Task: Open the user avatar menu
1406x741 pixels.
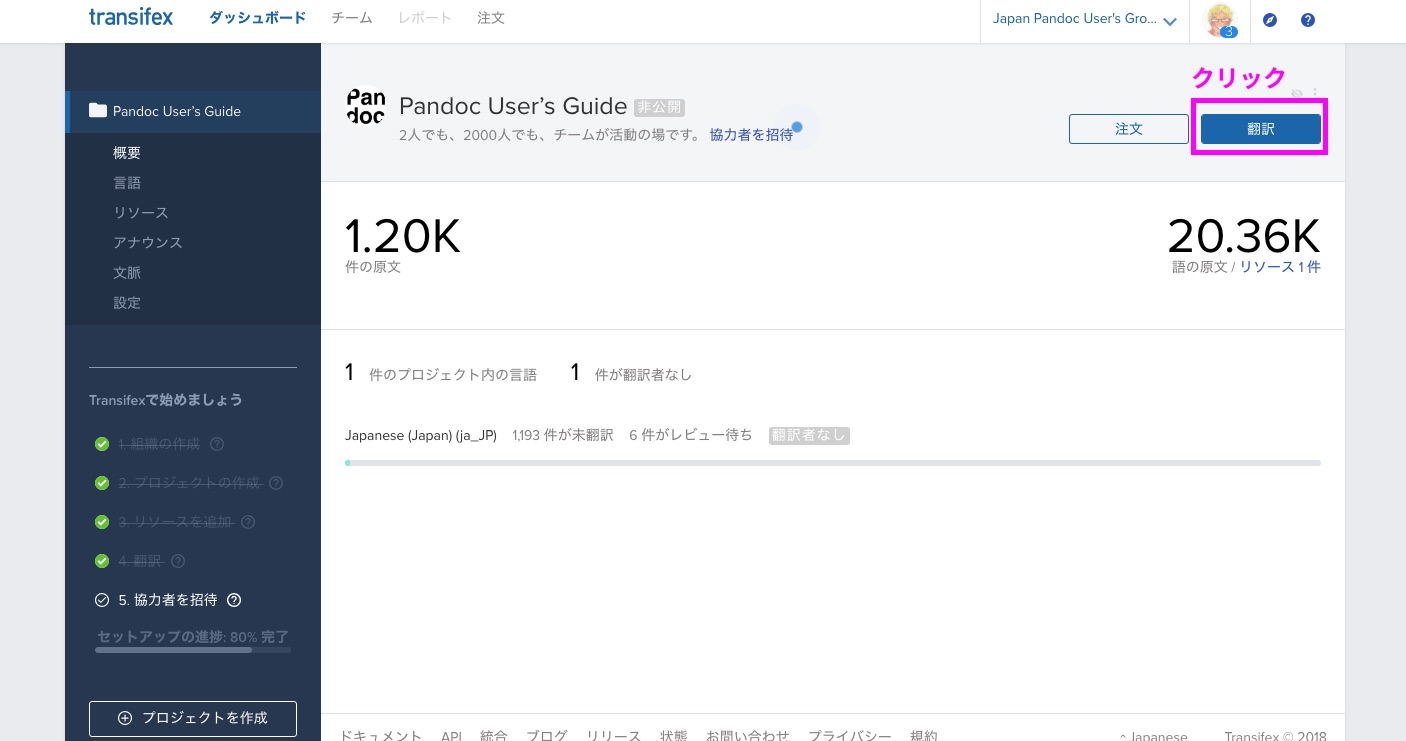Action: pos(1220,19)
